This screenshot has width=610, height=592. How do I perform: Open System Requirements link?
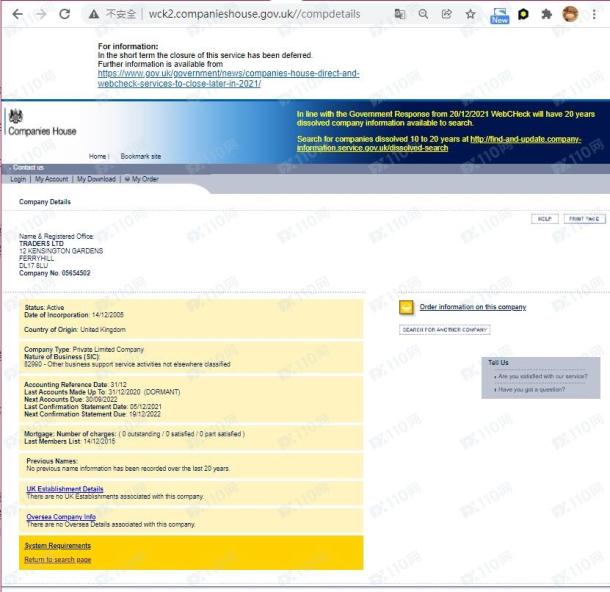pos(58,546)
